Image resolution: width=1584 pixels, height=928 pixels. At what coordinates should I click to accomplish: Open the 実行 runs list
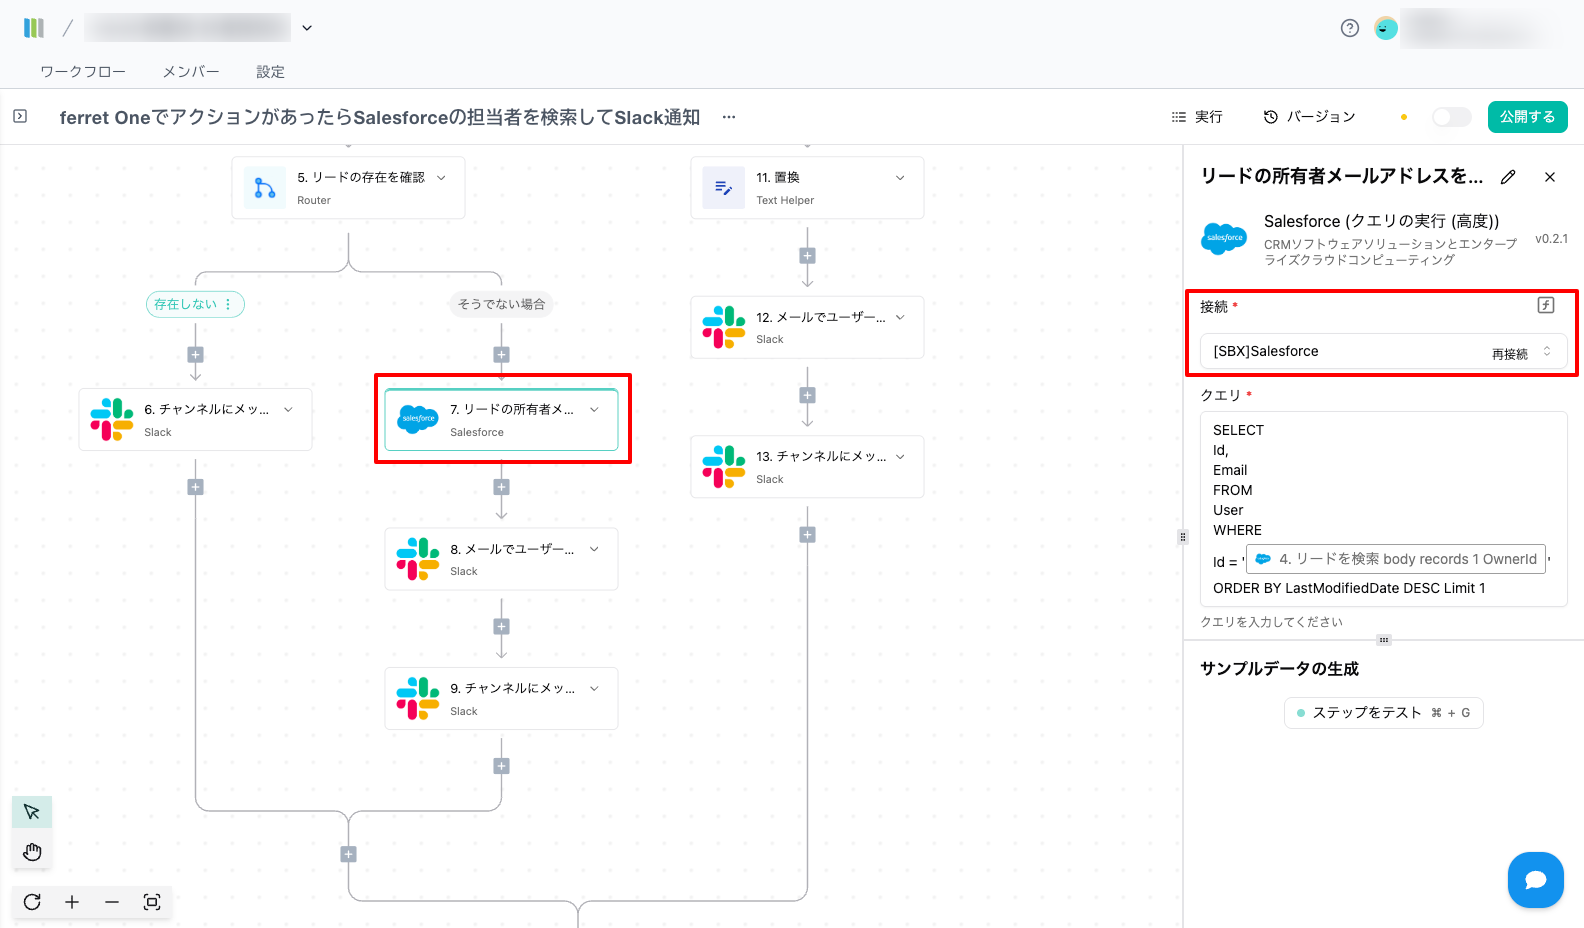click(x=1197, y=117)
